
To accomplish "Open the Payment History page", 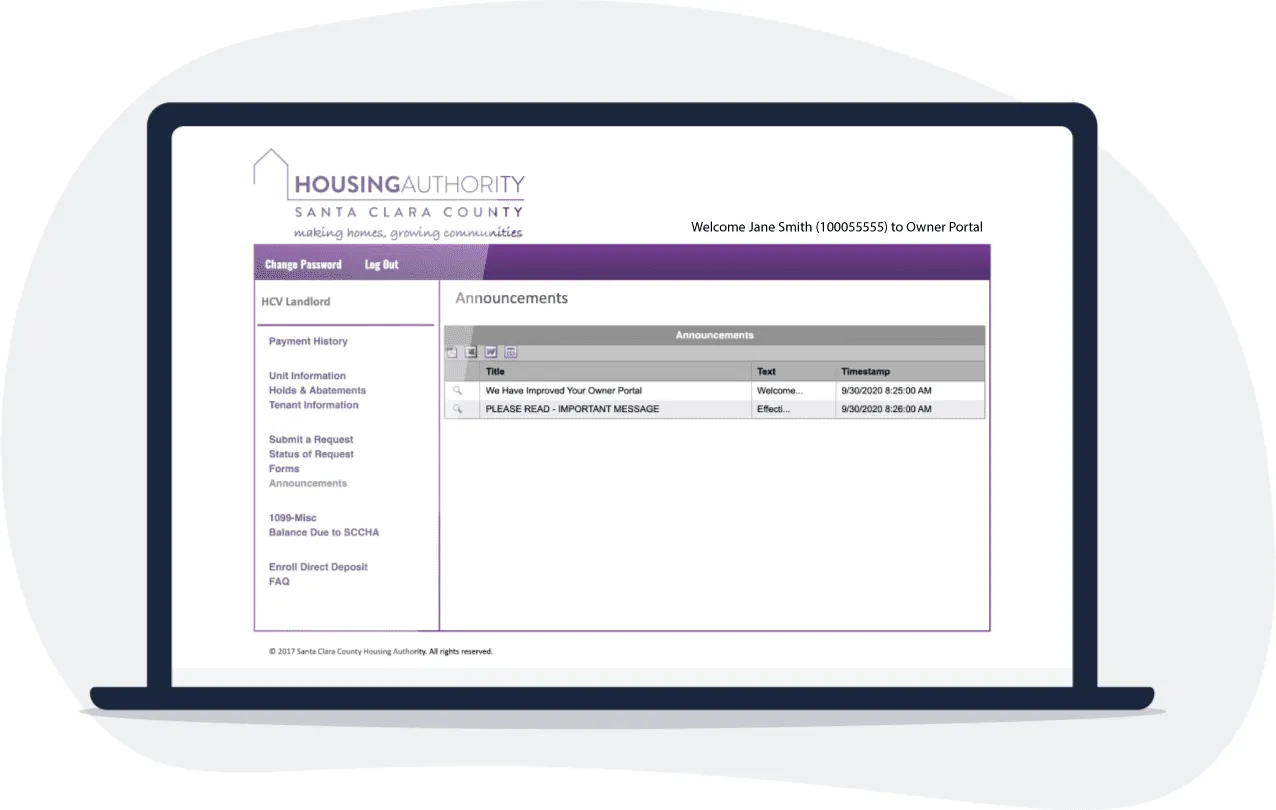I will click(308, 342).
